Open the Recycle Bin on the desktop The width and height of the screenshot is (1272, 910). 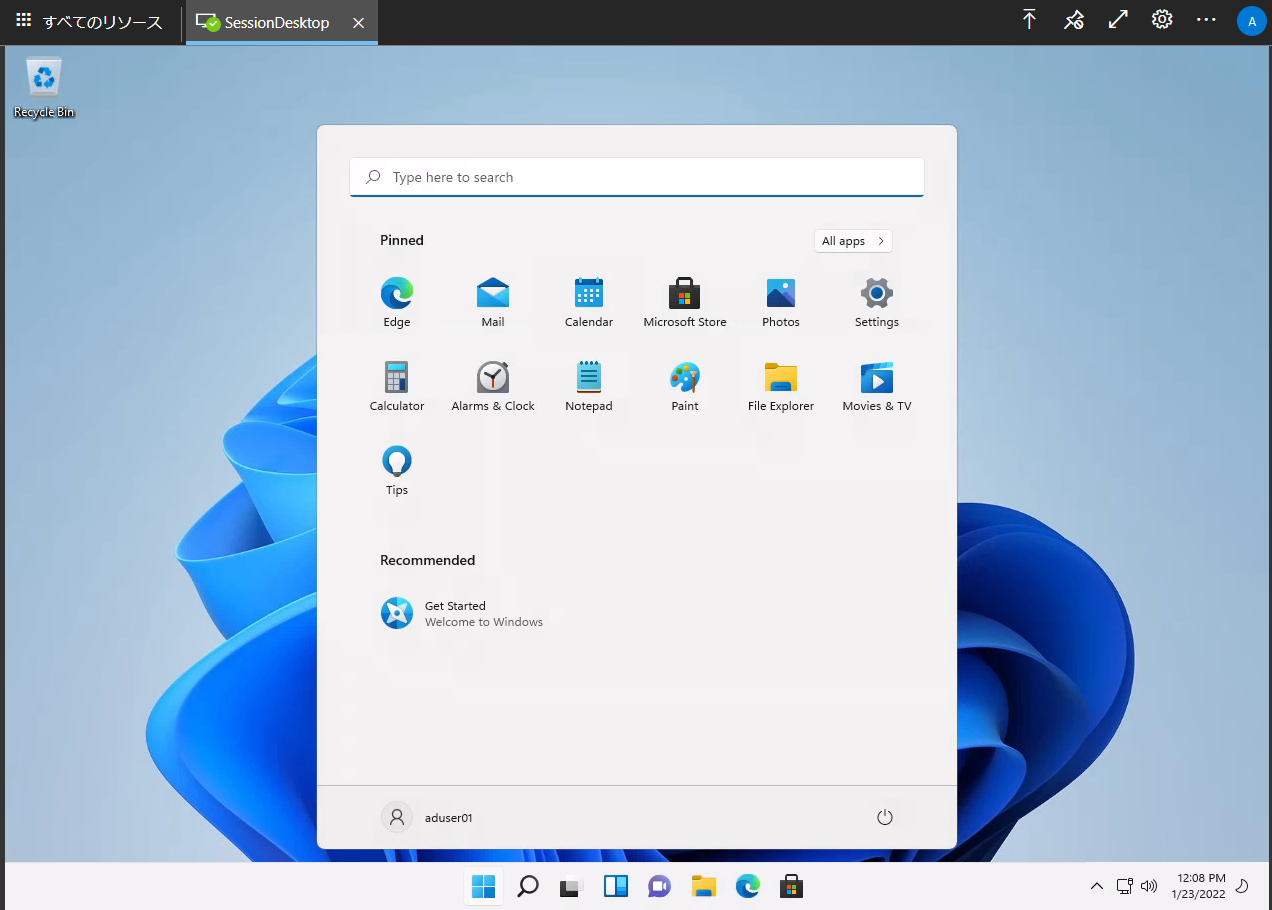coord(44,88)
